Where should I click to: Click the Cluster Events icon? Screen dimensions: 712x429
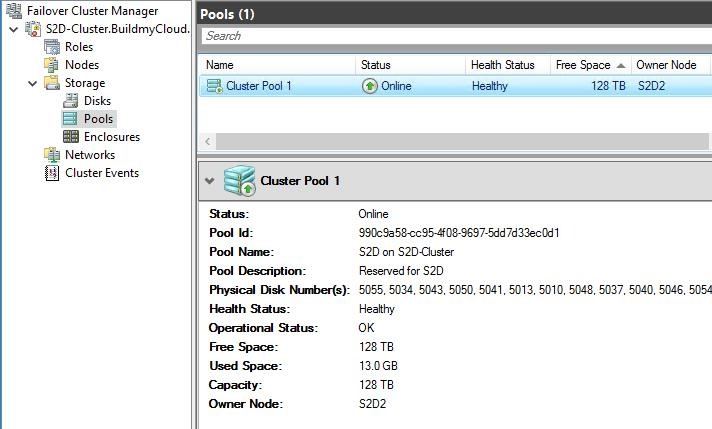pyautogui.click(x=52, y=173)
